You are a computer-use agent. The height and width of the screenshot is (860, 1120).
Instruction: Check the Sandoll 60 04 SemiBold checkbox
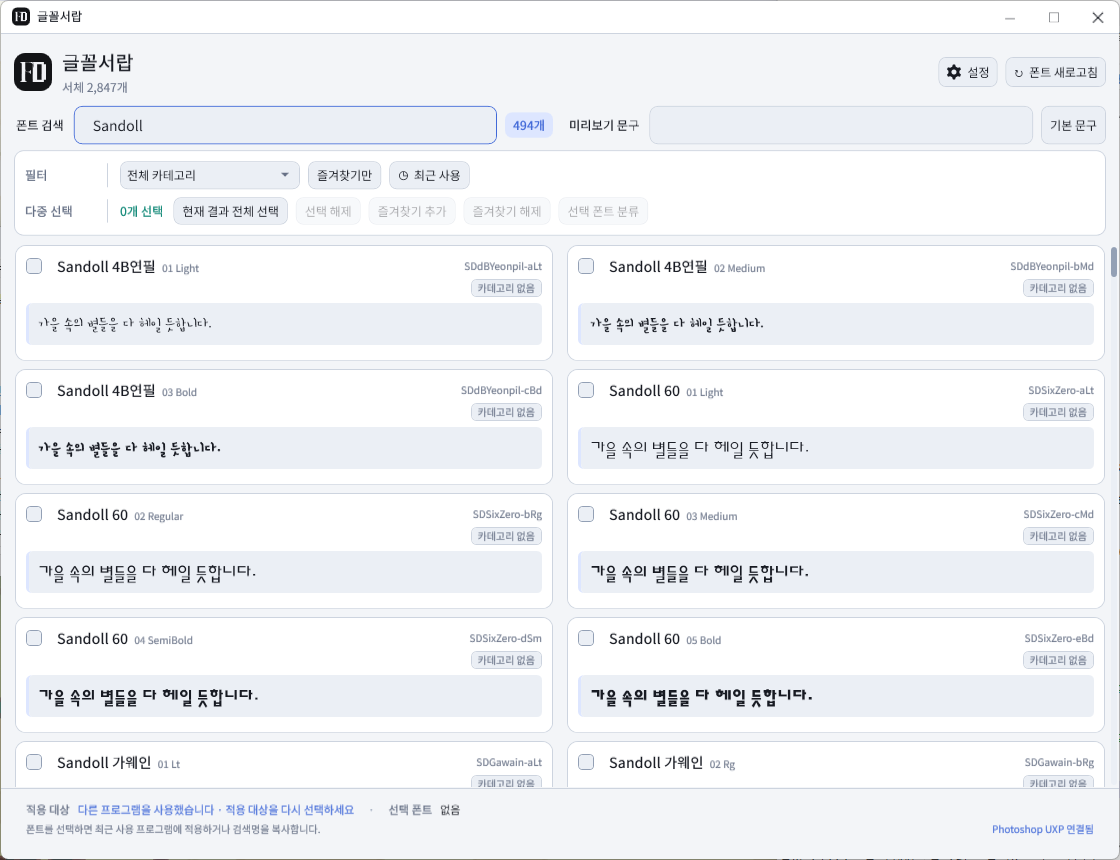tap(34, 639)
